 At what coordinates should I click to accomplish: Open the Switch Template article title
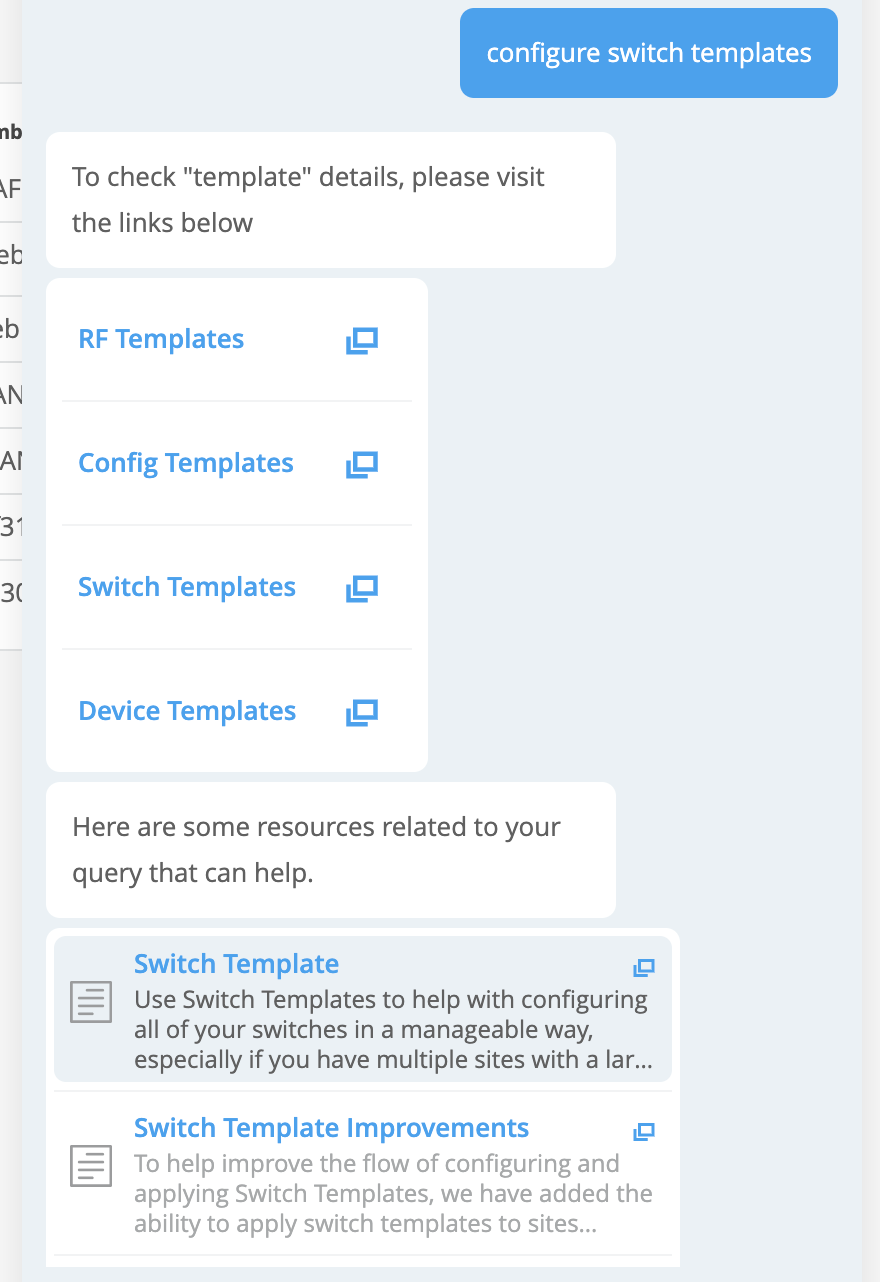(236, 964)
